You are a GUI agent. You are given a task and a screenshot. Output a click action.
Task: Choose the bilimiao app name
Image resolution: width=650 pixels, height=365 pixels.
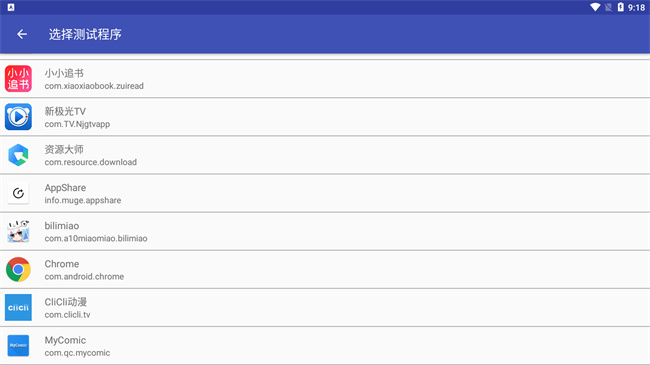coord(62,226)
